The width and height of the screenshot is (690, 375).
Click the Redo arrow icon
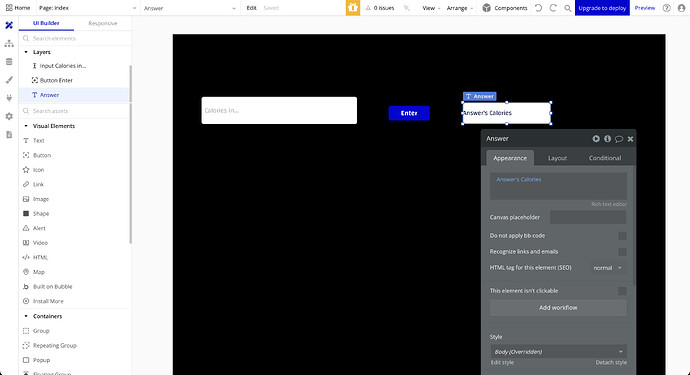tap(553, 8)
